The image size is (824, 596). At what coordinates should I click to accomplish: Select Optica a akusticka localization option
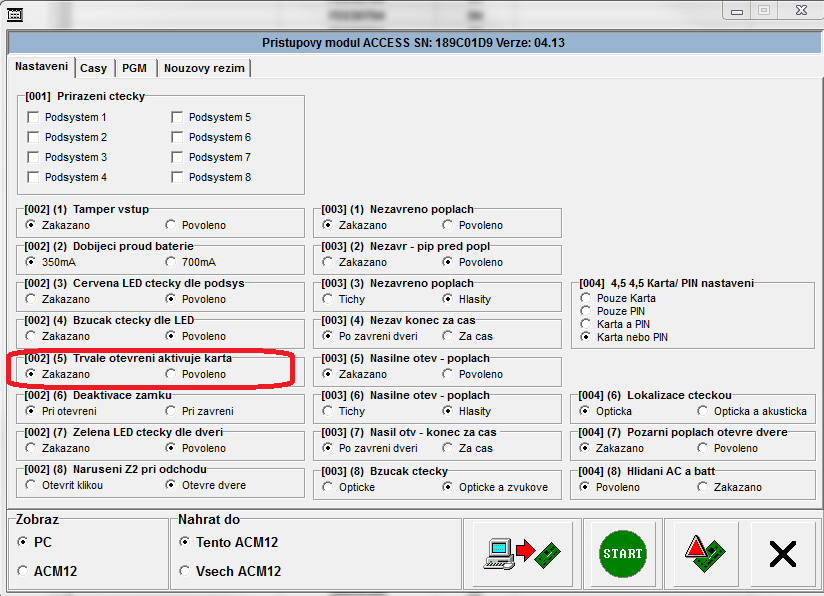pyautogui.click(x=703, y=411)
